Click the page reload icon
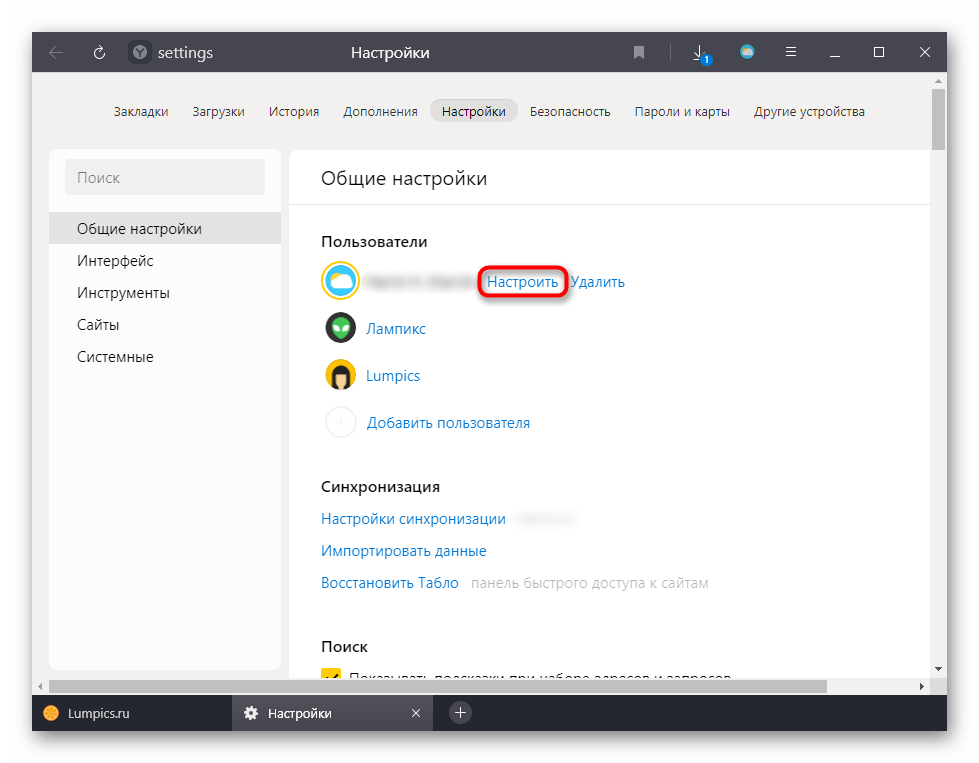The height and width of the screenshot is (763, 979). coord(99,53)
